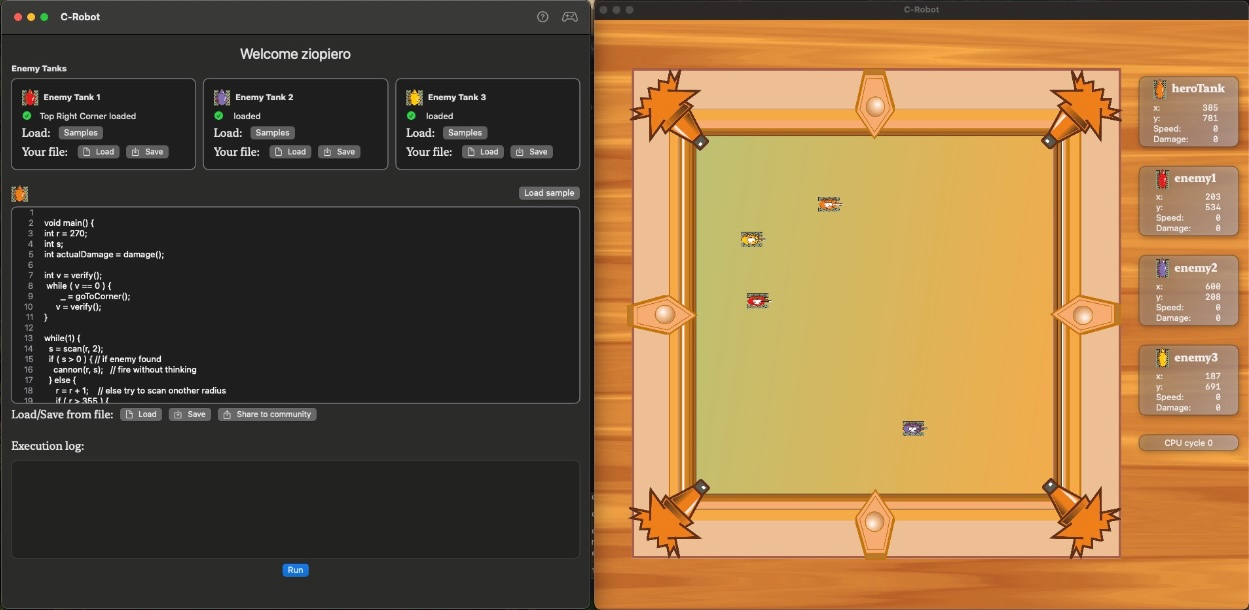1249x610 pixels.
Task: Click the help question mark icon
Action: click(543, 17)
